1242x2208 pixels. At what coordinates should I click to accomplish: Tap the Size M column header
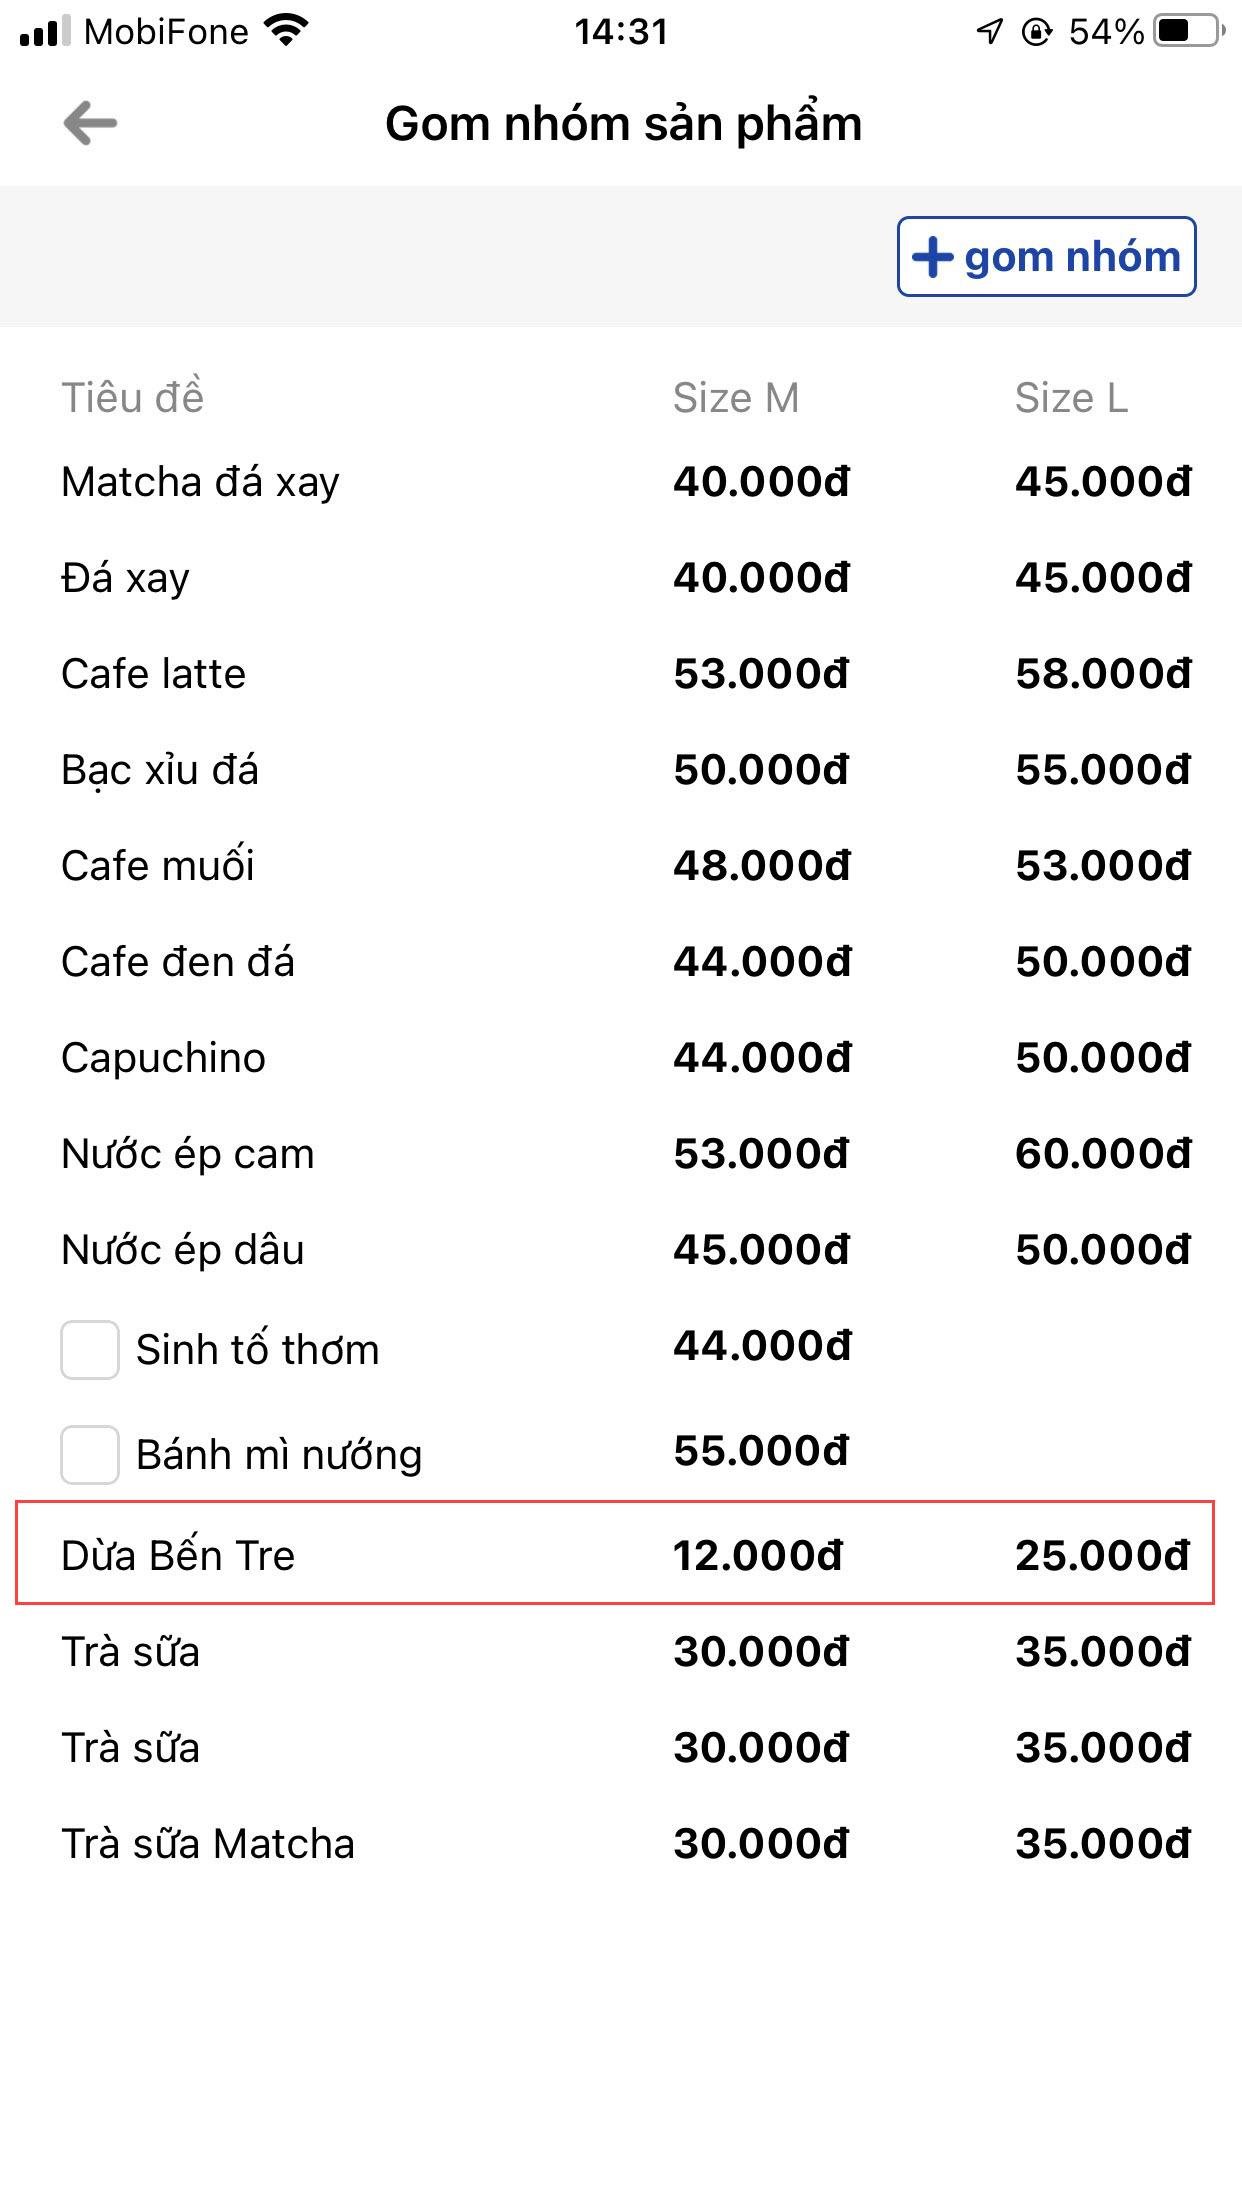(736, 398)
